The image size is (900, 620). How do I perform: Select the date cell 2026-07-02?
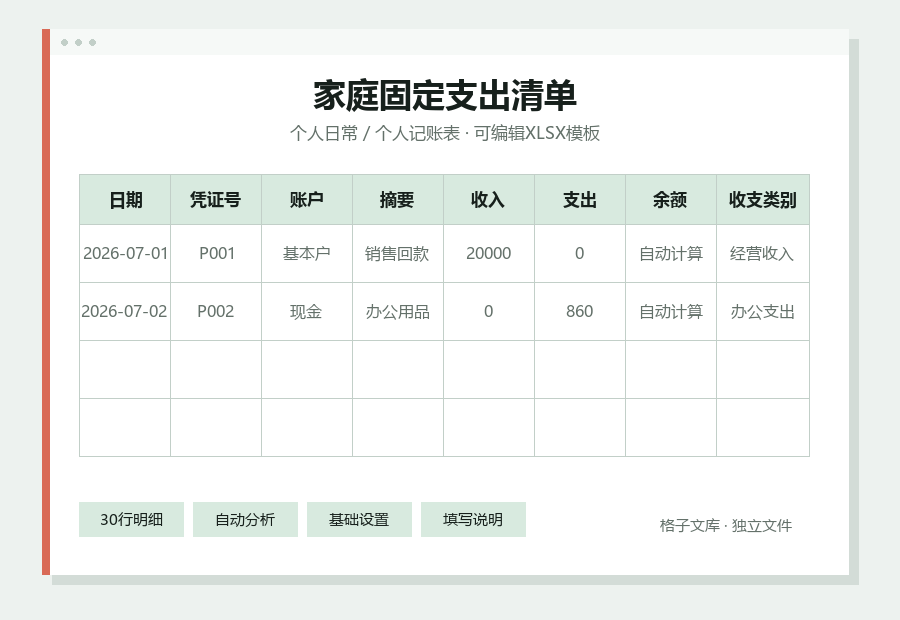(125, 312)
